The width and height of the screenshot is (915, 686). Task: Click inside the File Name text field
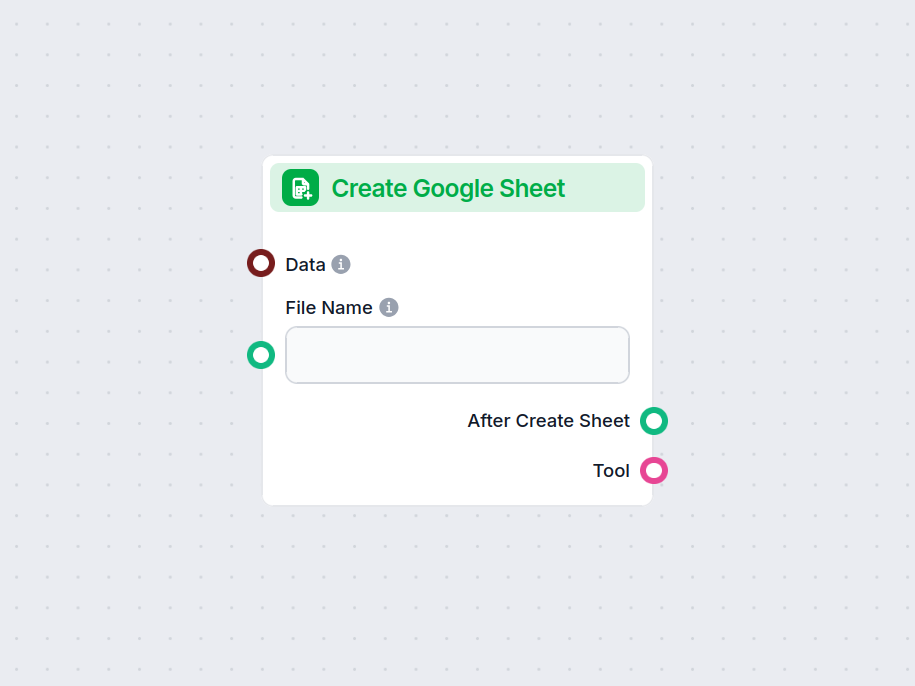coord(456,355)
